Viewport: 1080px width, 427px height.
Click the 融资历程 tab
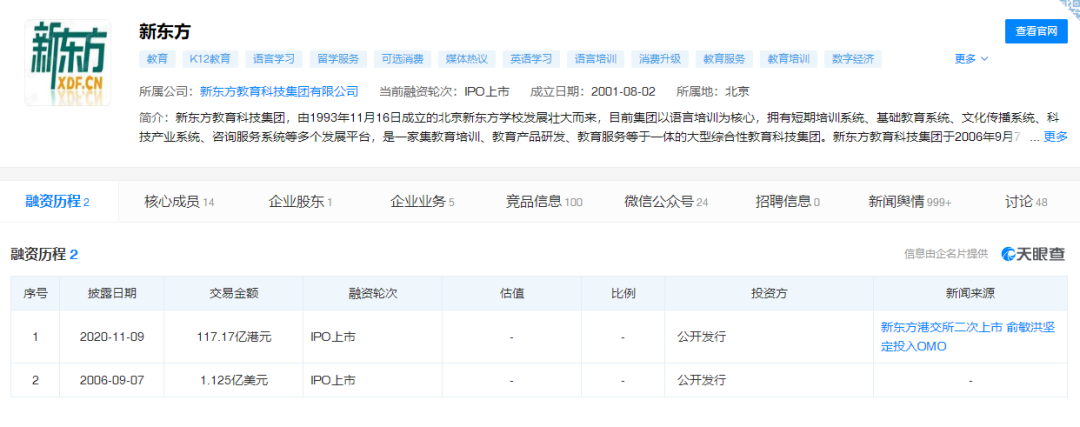pos(57,202)
